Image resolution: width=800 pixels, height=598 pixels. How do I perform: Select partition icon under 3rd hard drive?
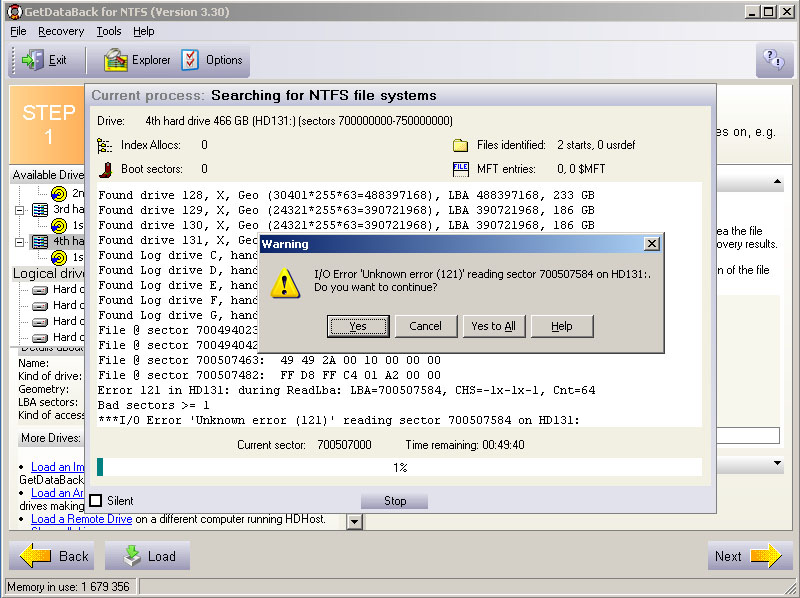coord(59,226)
